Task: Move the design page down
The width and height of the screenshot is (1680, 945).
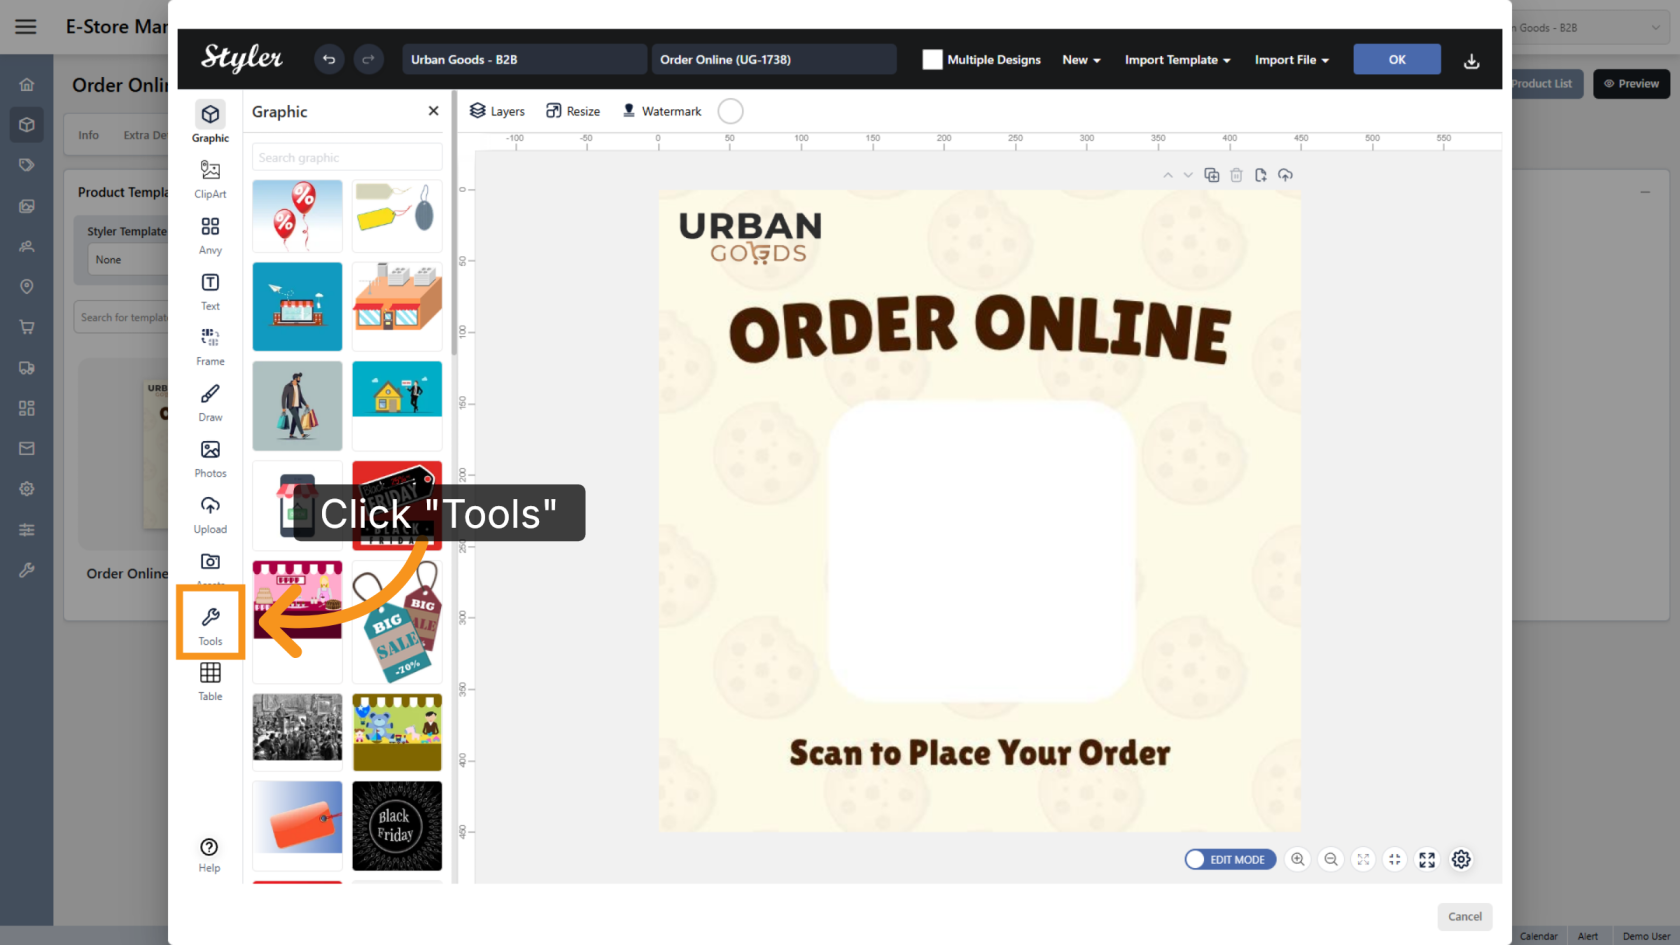Action: pyautogui.click(x=1188, y=175)
